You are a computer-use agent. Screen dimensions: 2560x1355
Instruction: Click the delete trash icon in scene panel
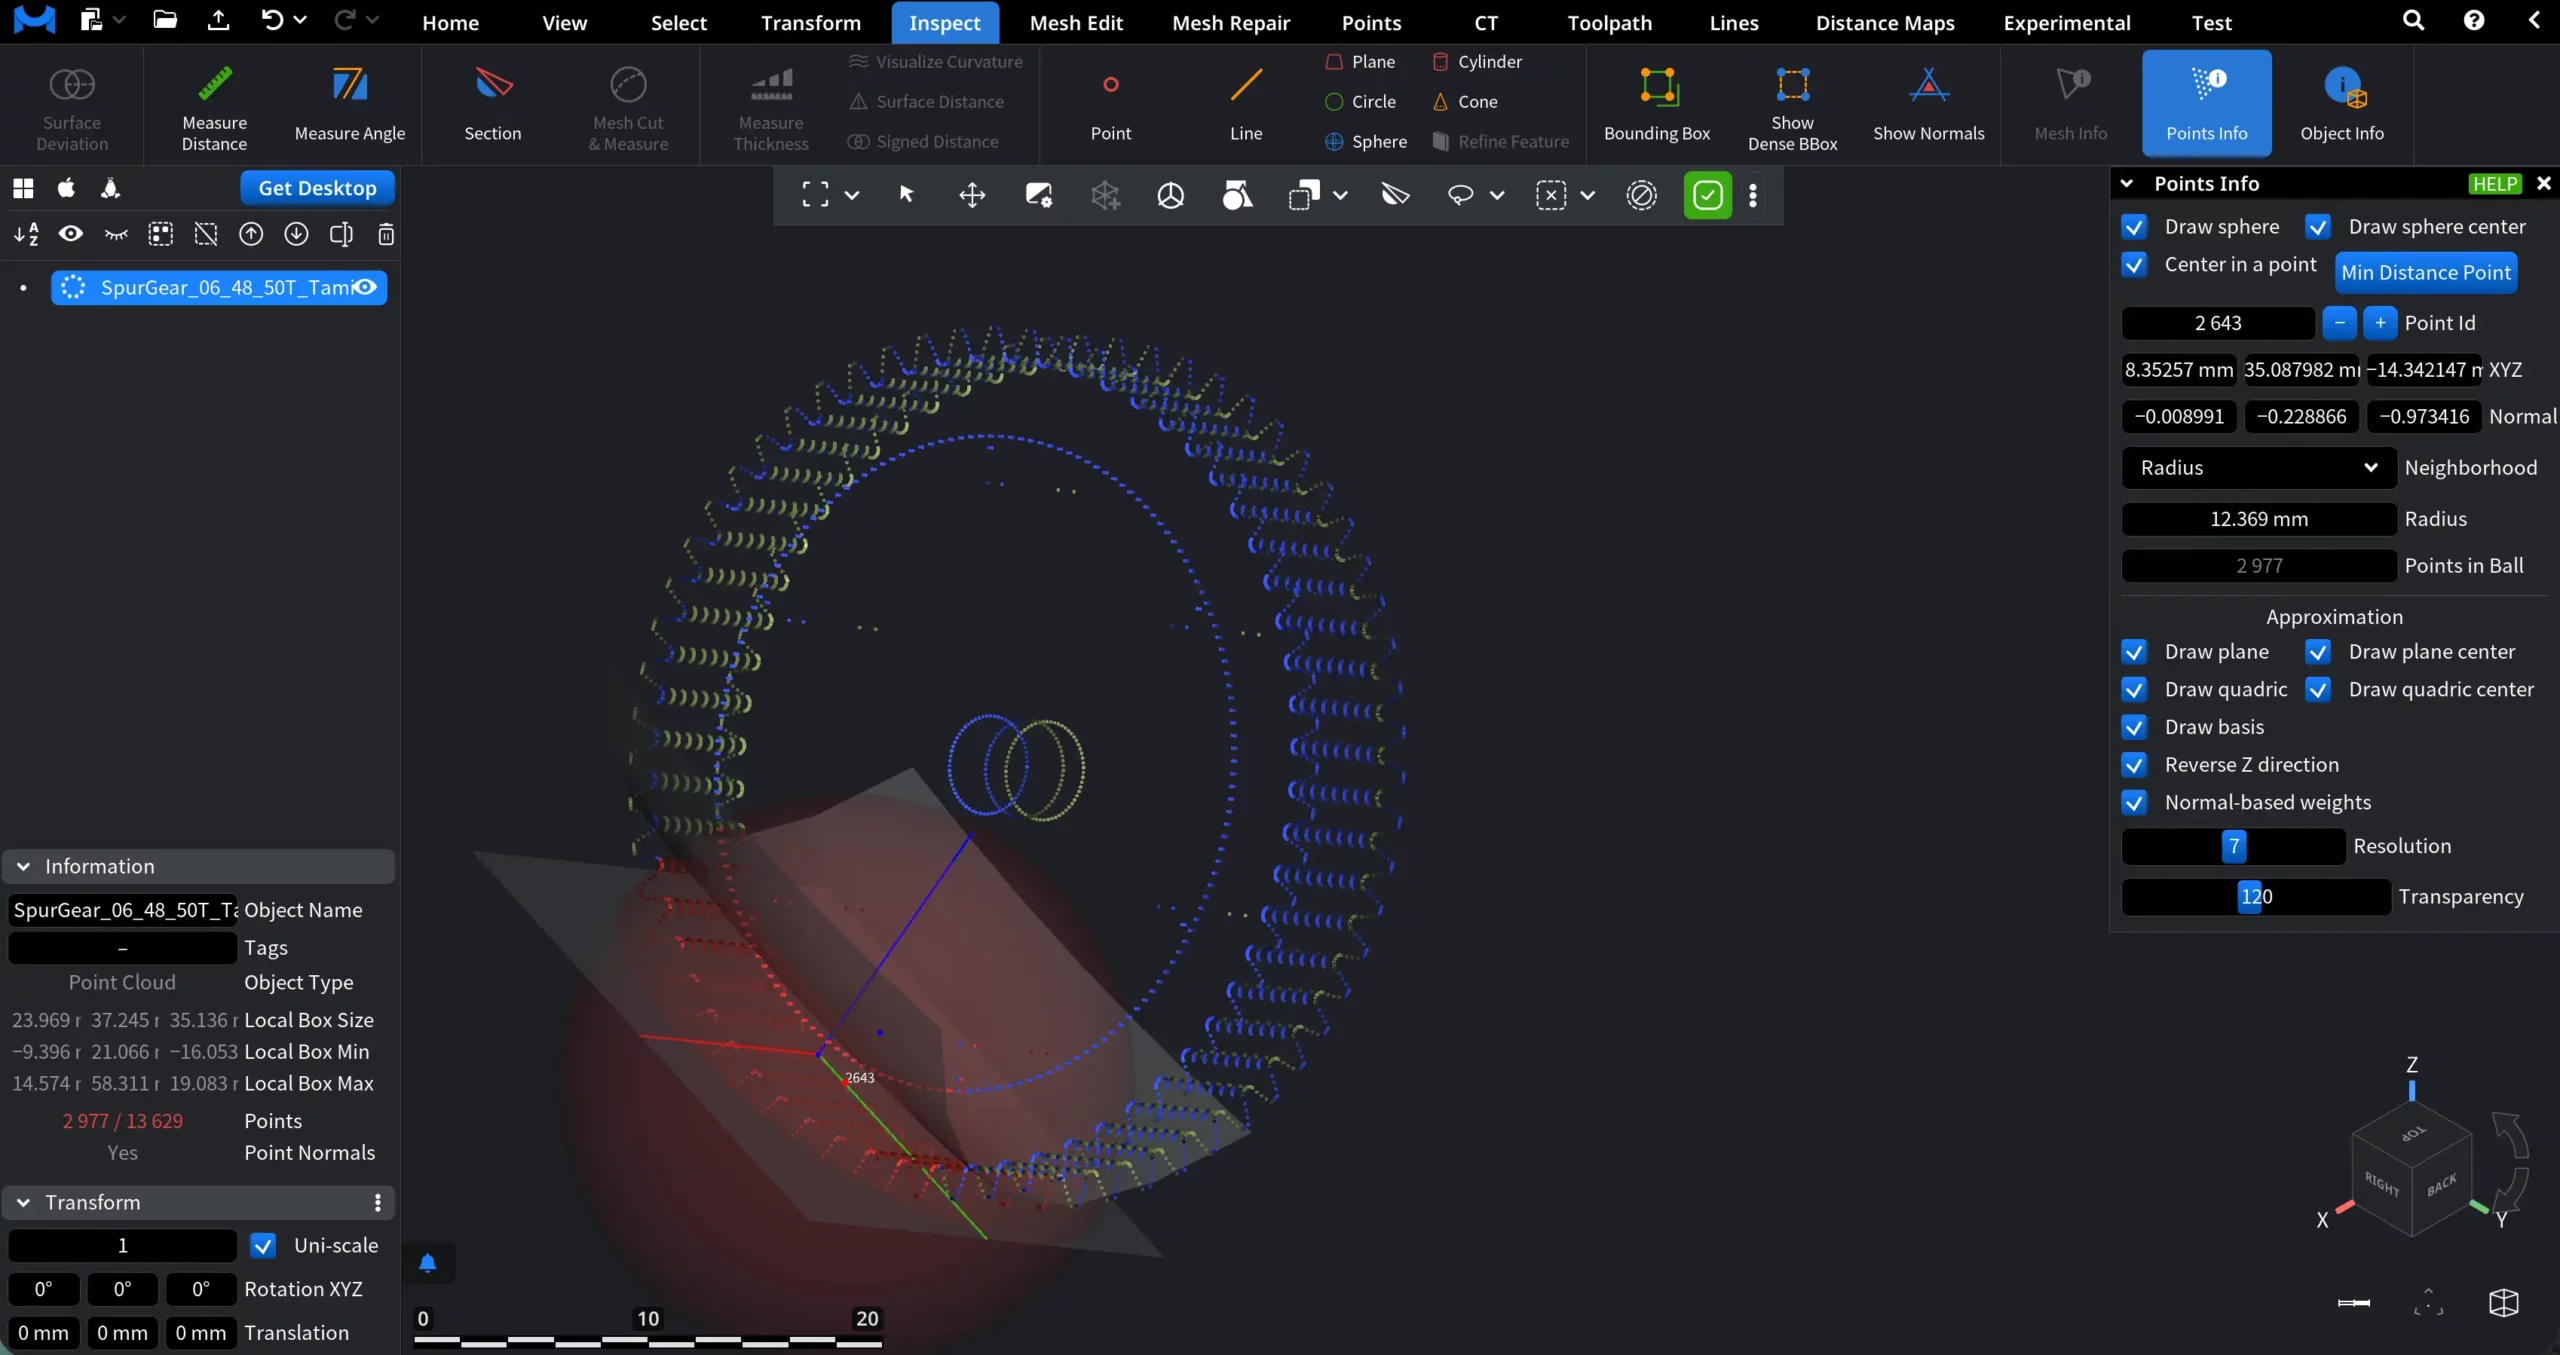tap(386, 234)
